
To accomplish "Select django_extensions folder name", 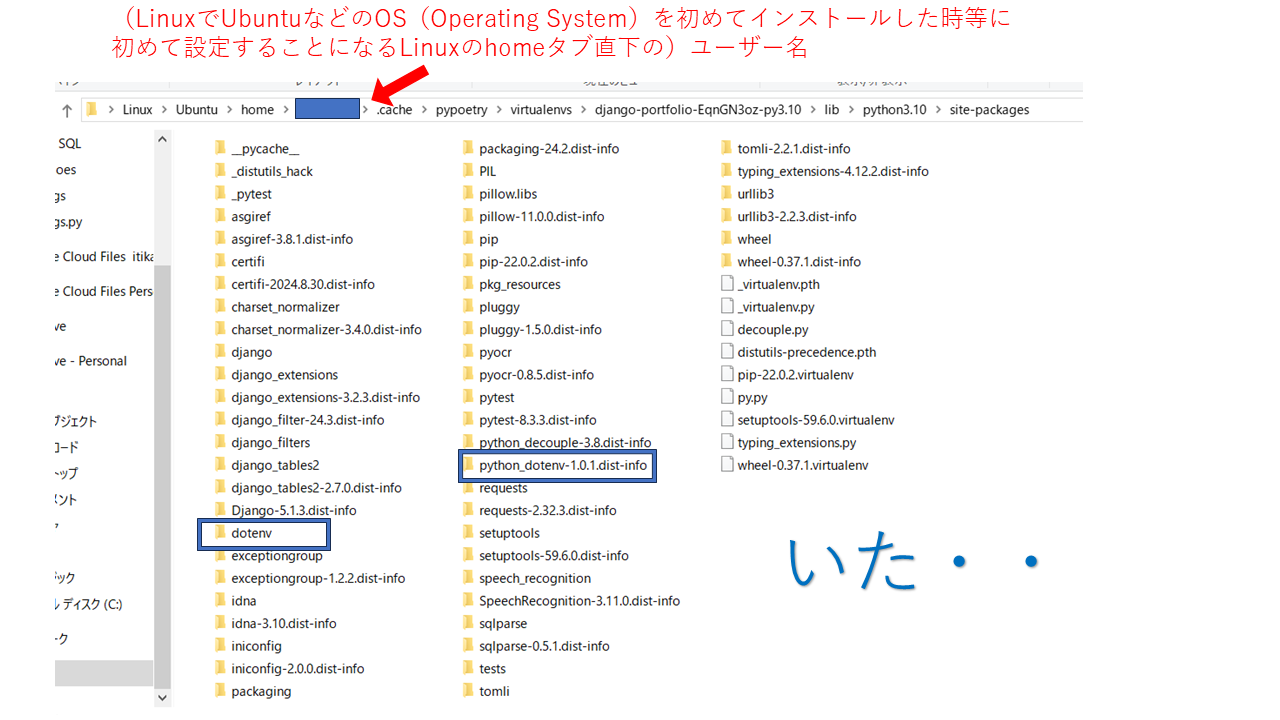I will click(x=284, y=375).
